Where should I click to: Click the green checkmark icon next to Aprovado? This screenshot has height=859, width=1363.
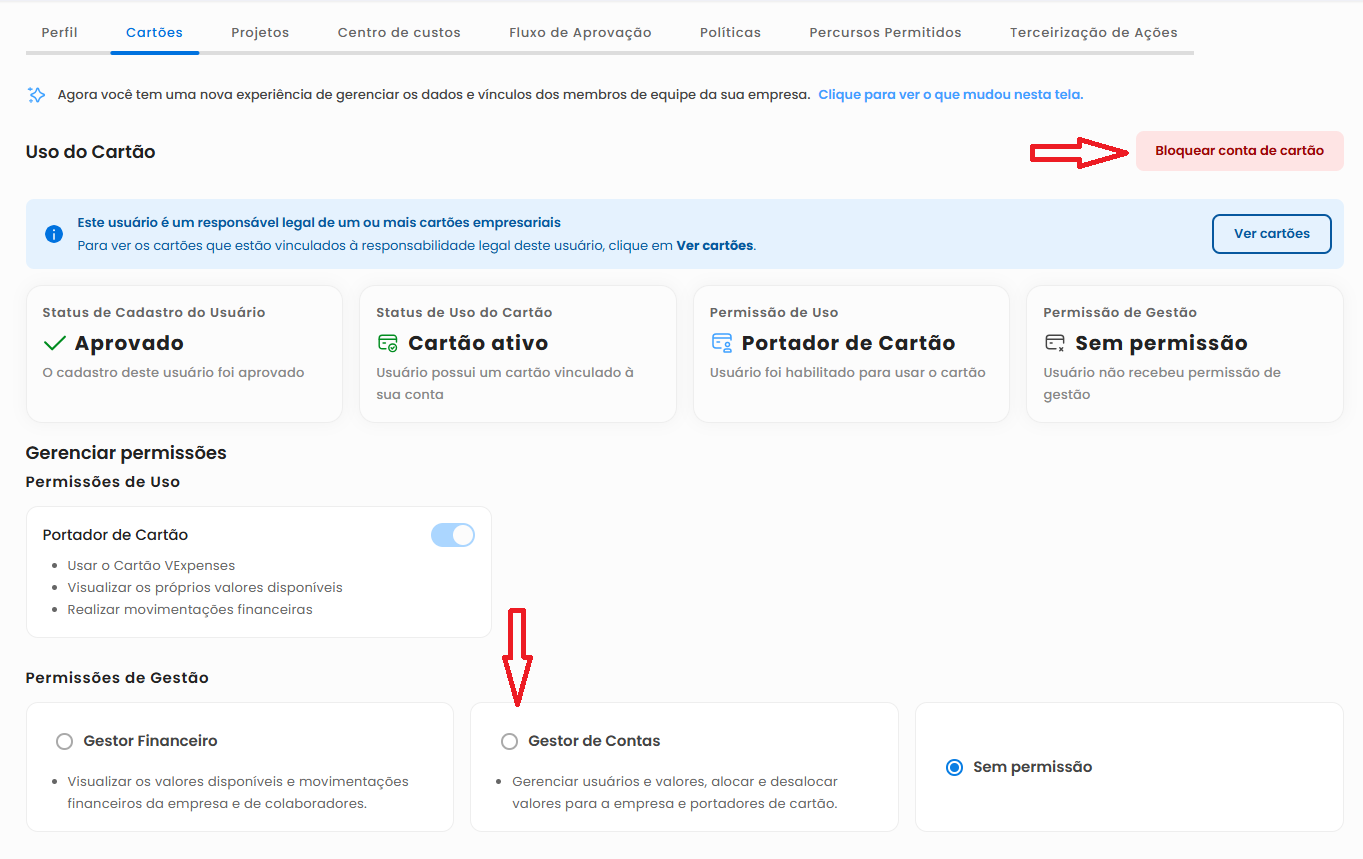tap(55, 343)
